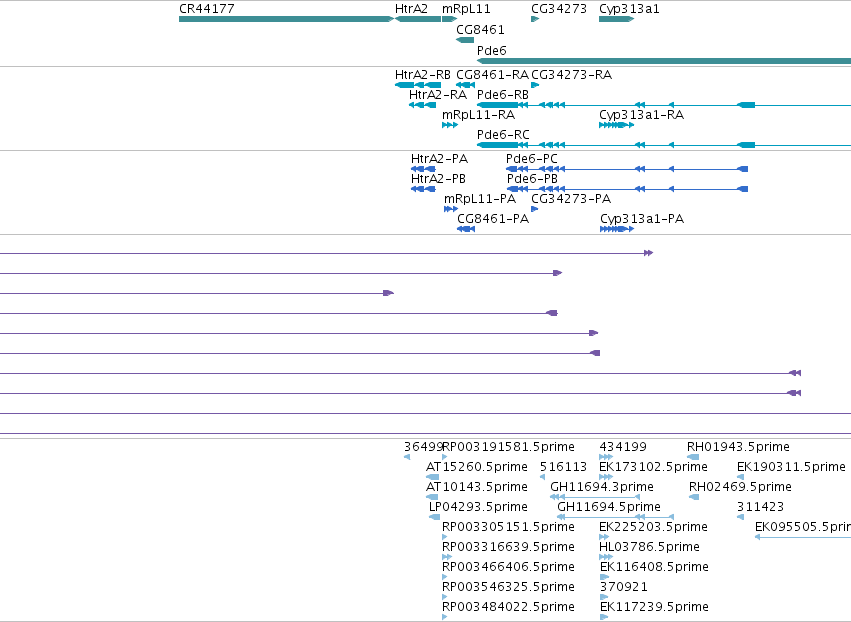This screenshot has width=851, height=622.
Task: Select the EK116408.5prime label
Action: tap(655, 567)
